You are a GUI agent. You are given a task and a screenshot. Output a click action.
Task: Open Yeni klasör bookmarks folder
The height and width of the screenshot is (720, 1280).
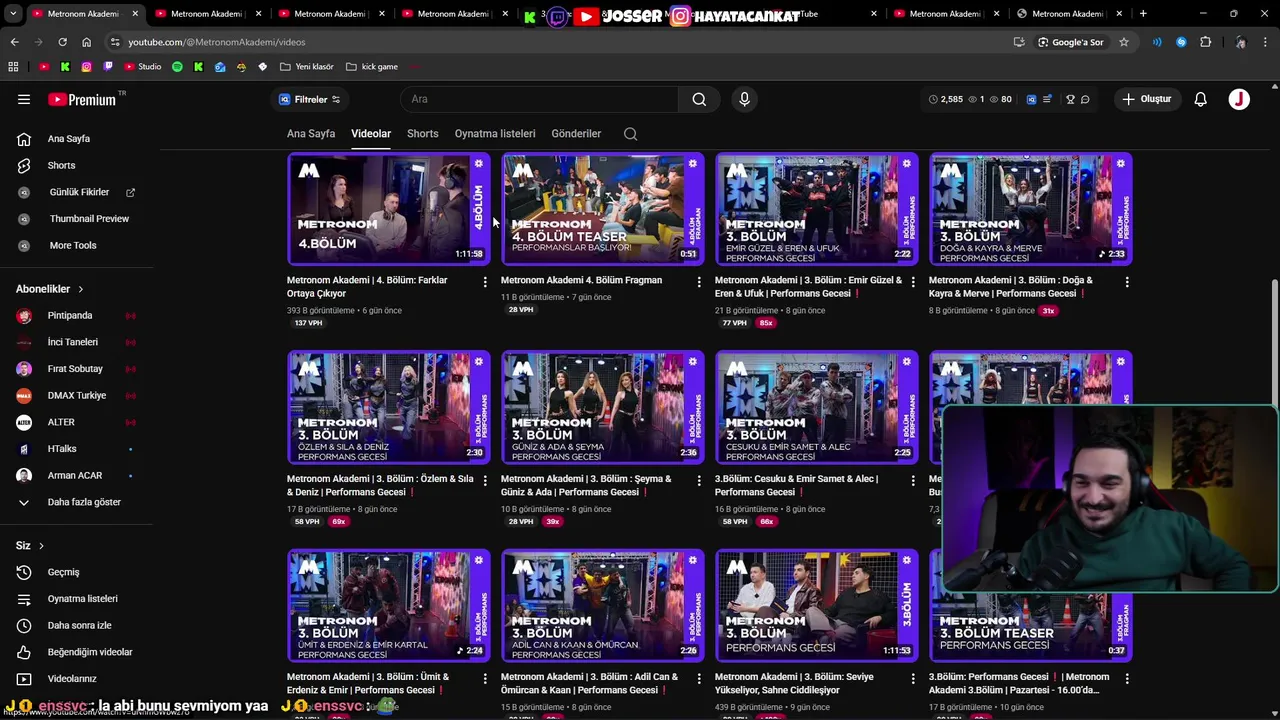307,67
